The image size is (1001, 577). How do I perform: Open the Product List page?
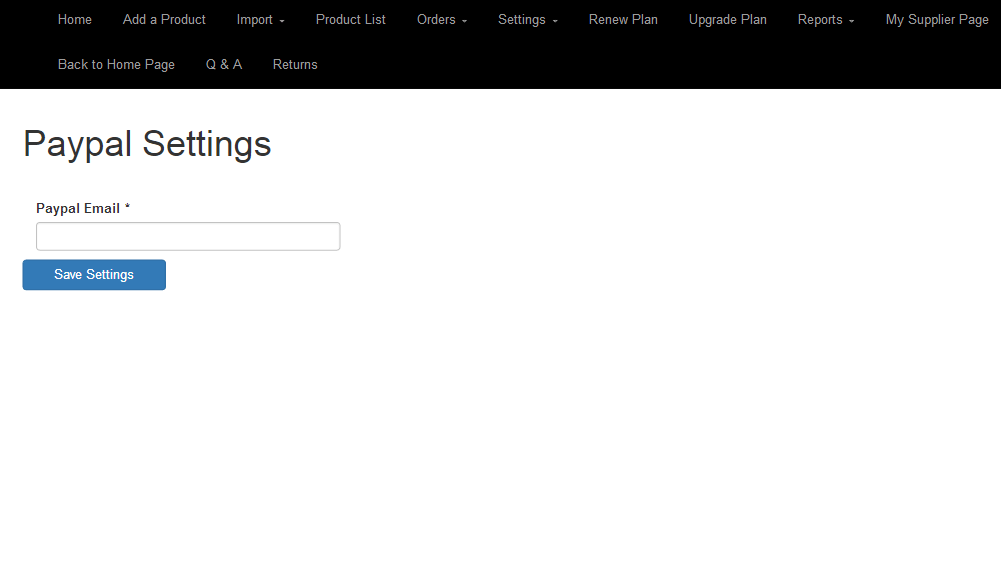click(x=351, y=19)
